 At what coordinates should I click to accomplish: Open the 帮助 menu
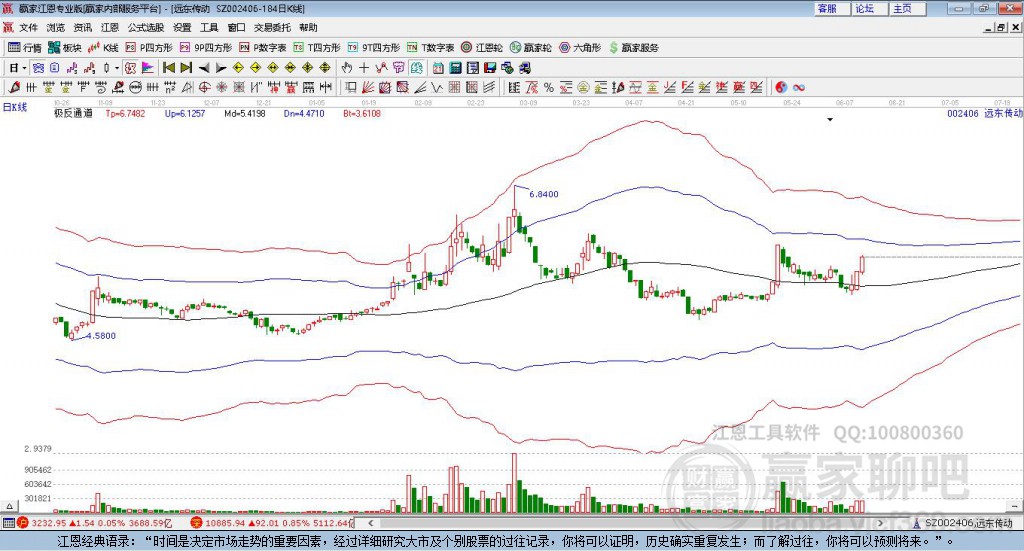pyautogui.click(x=308, y=27)
